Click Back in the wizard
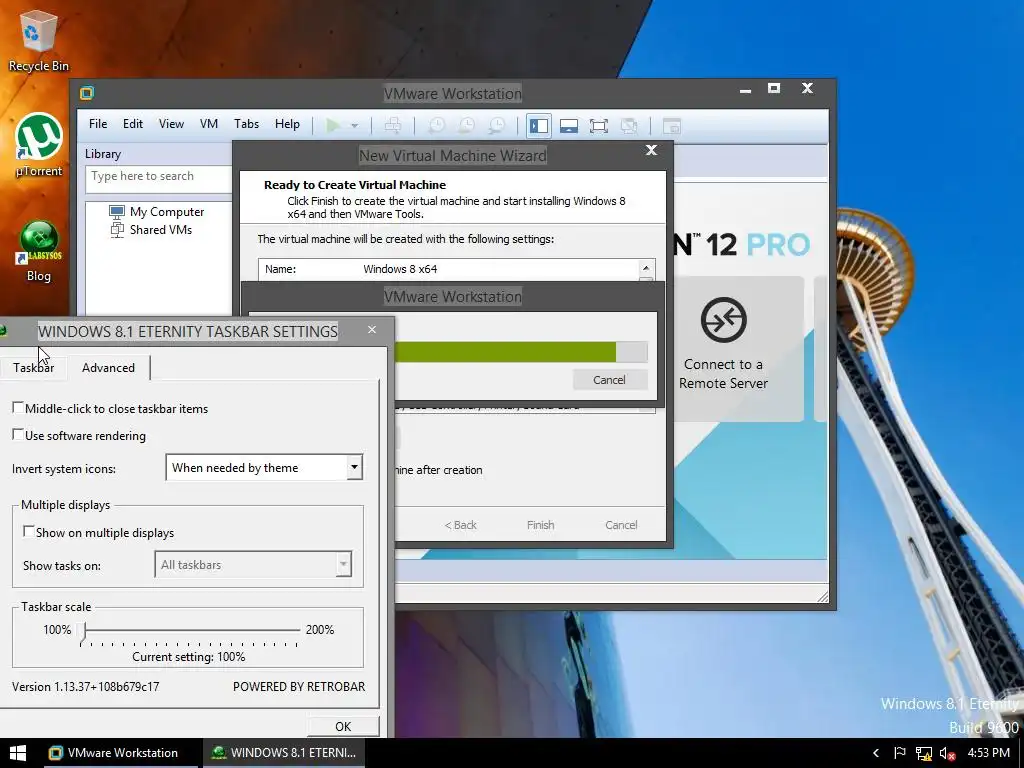Image resolution: width=1024 pixels, height=768 pixels. 460,525
